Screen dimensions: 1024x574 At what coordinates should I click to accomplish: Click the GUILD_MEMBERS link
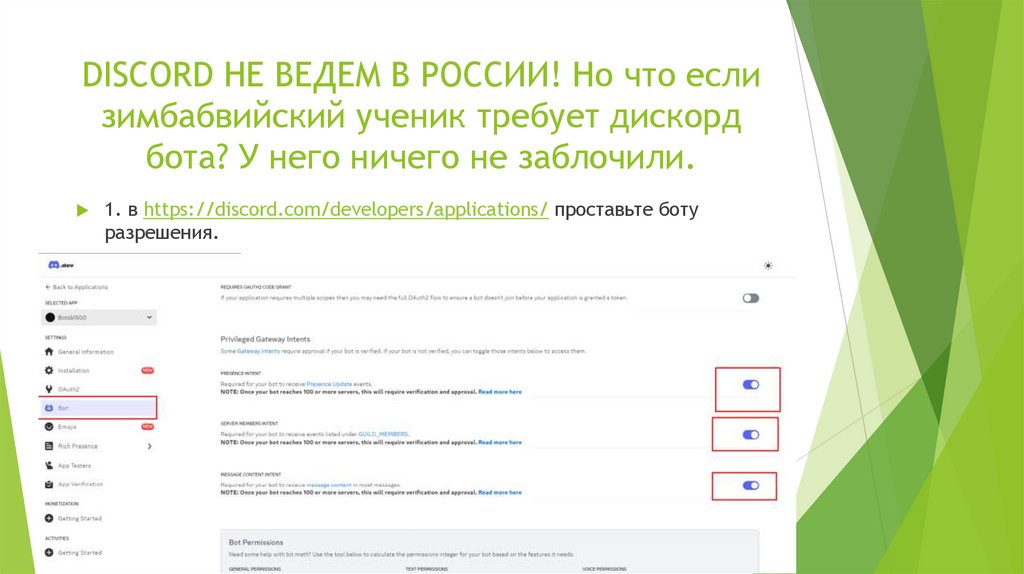(x=383, y=434)
